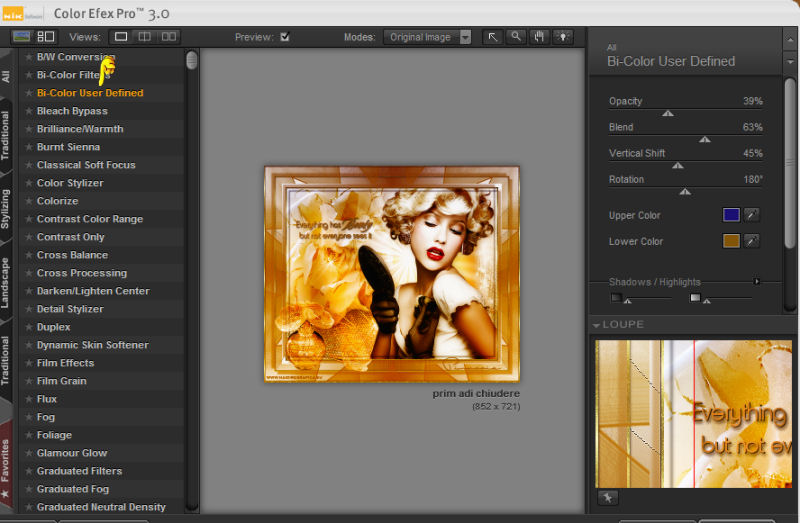Switch to side-by-side preview view
Image resolution: width=800 pixels, height=523 pixels.
(x=168, y=37)
